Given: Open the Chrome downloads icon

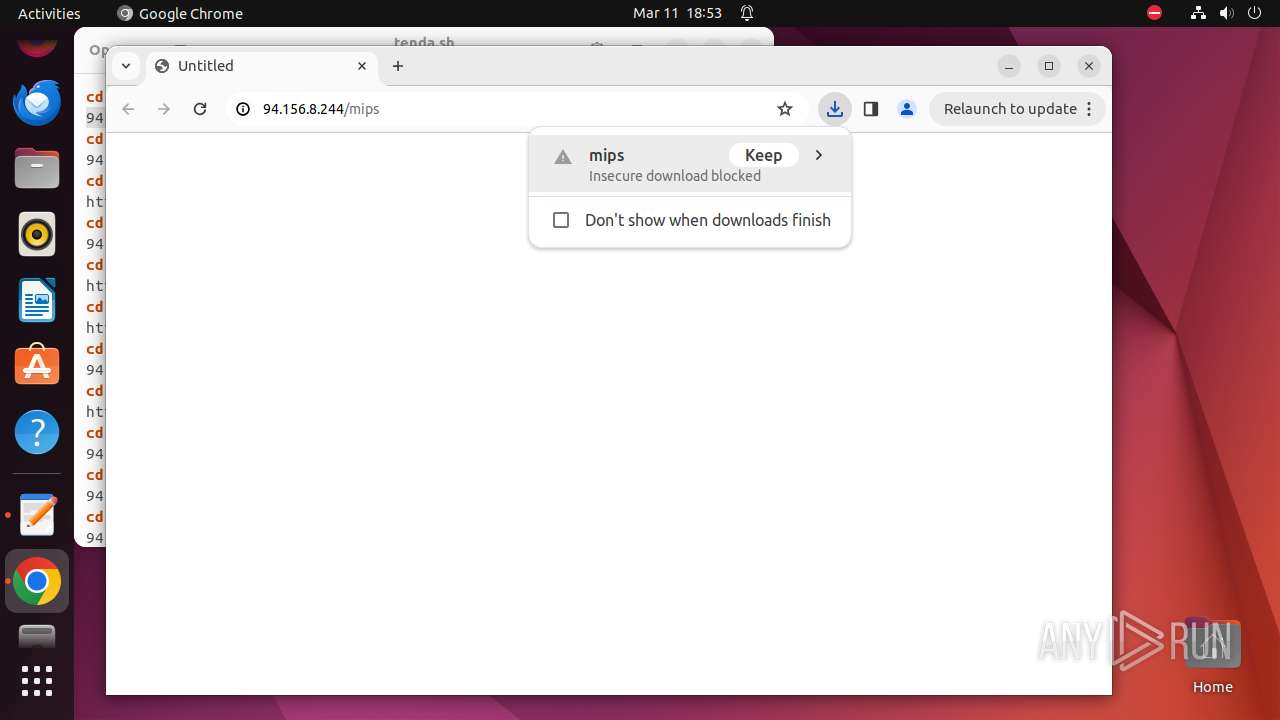Looking at the screenshot, I should (835, 109).
